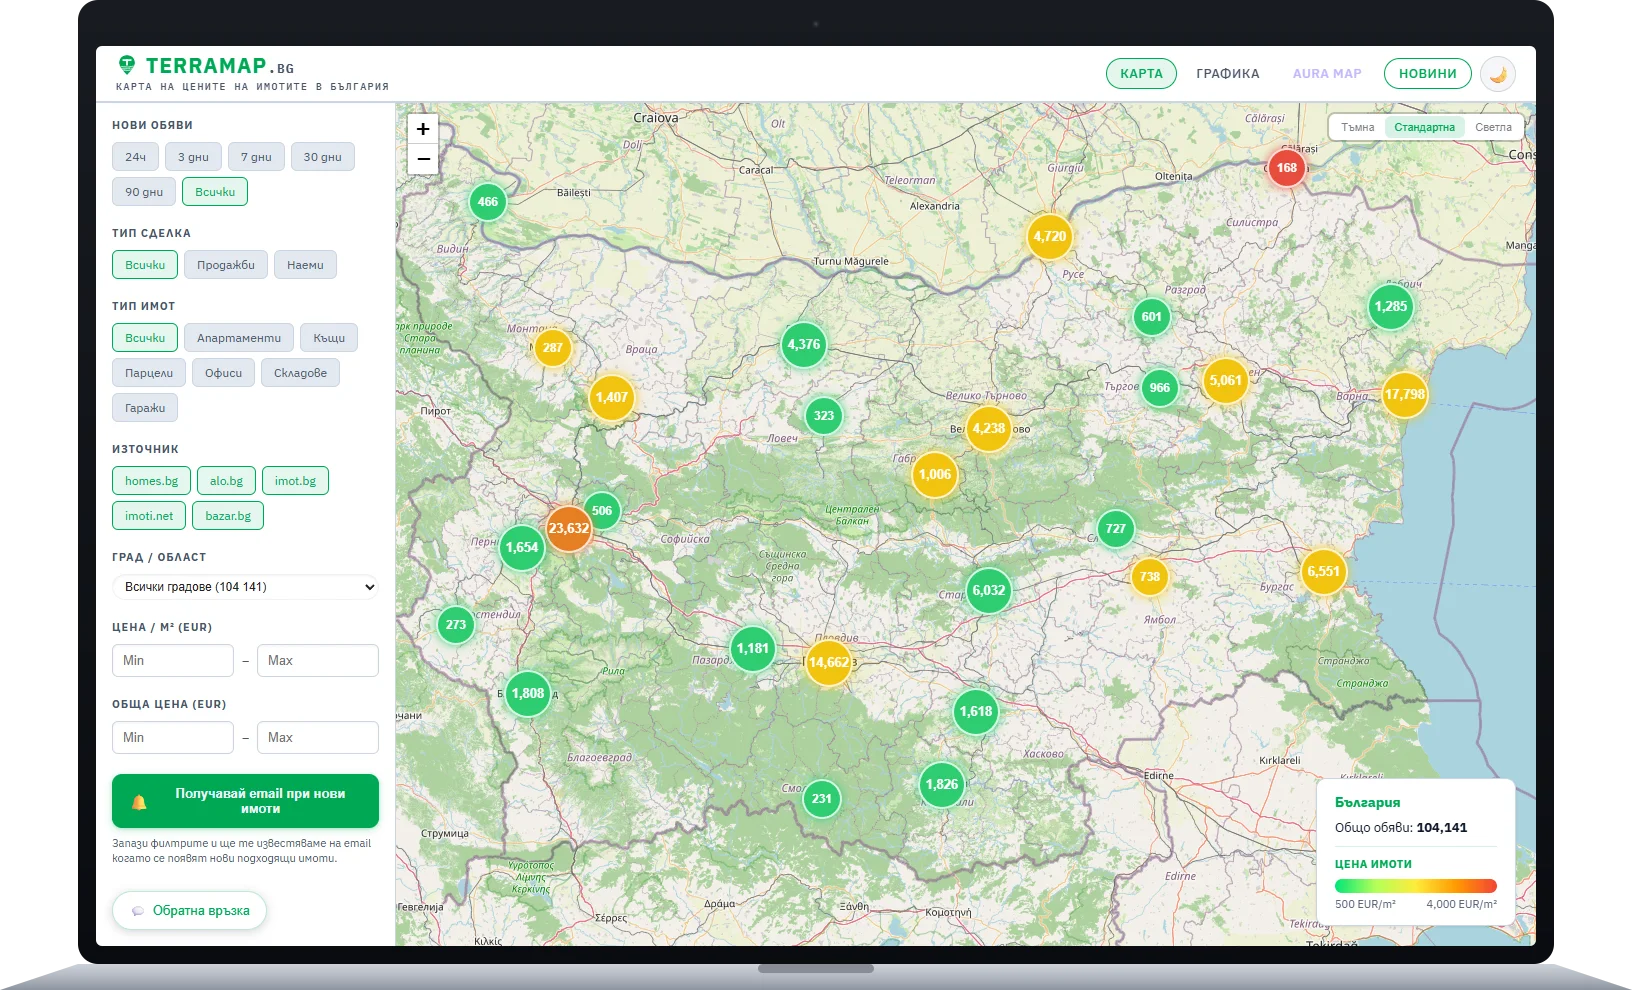The height and width of the screenshot is (990, 1632).
Task: Select Офиси property type
Action: 224,373
